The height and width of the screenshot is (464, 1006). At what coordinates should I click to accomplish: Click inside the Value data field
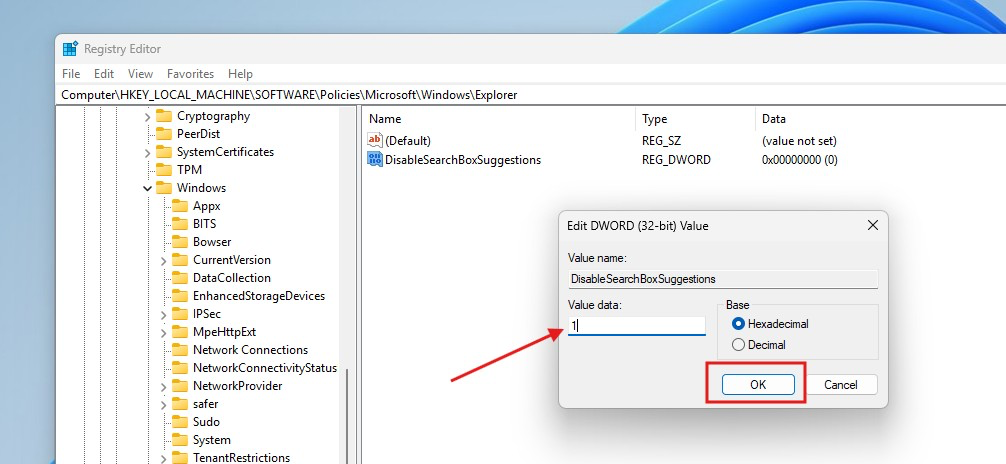(636, 326)
